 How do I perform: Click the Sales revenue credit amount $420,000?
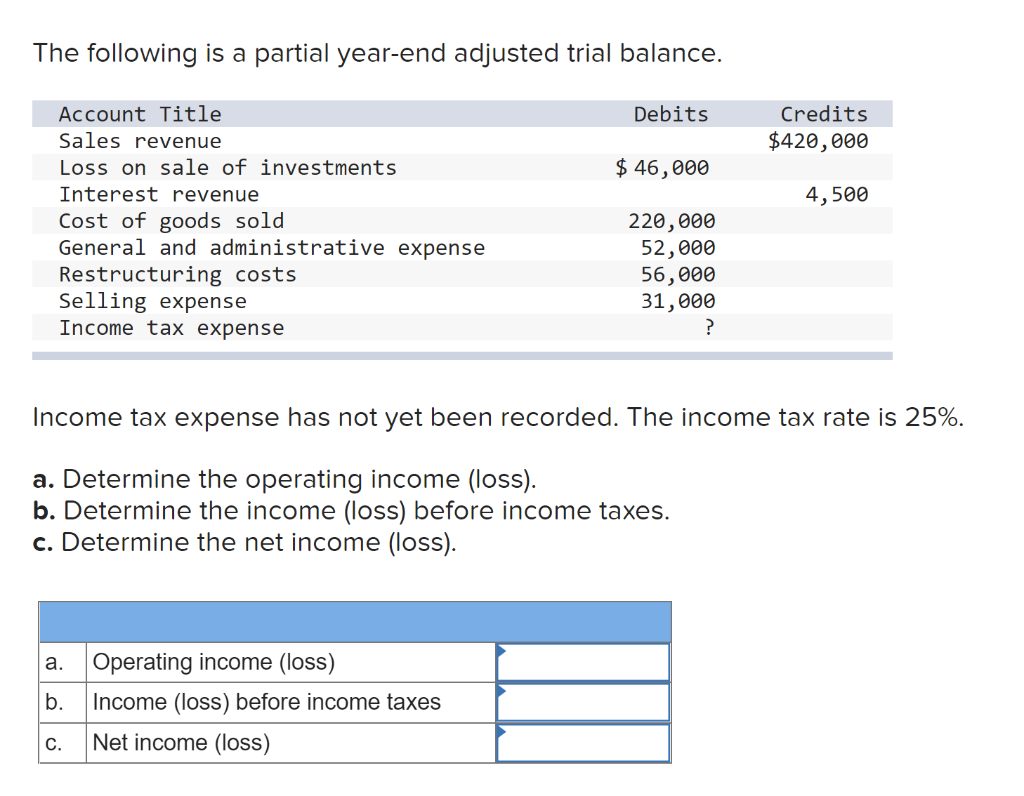(x=818, y=141)
